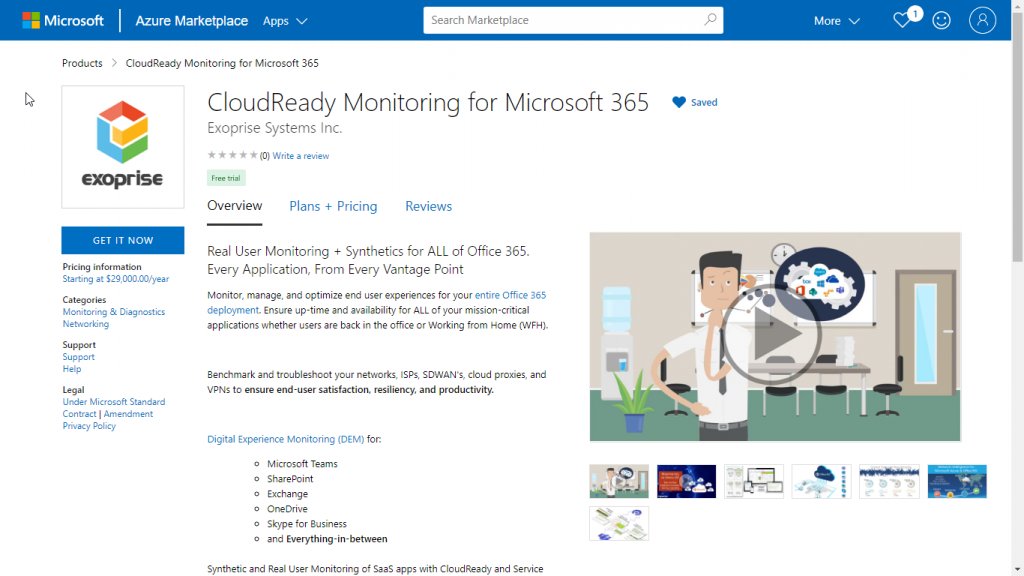
Task: Open the Help link
Action: click(x=72, y=369)
